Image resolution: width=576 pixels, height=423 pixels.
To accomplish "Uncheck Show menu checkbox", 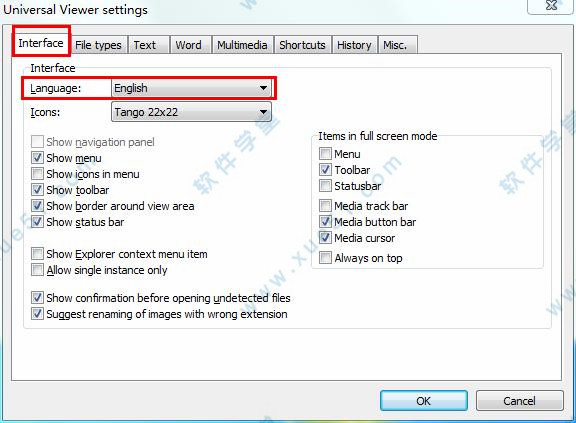I will tap(37, 158).
